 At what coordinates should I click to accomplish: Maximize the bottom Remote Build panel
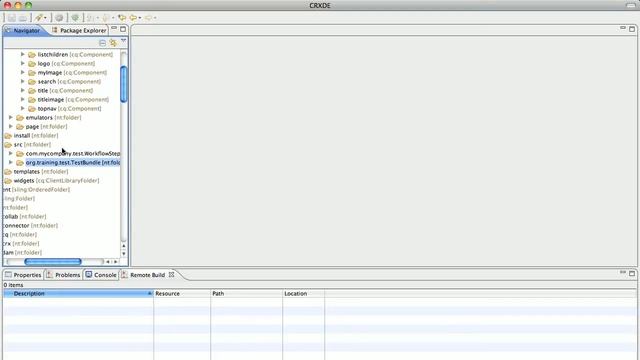click(x=632, y=273)
